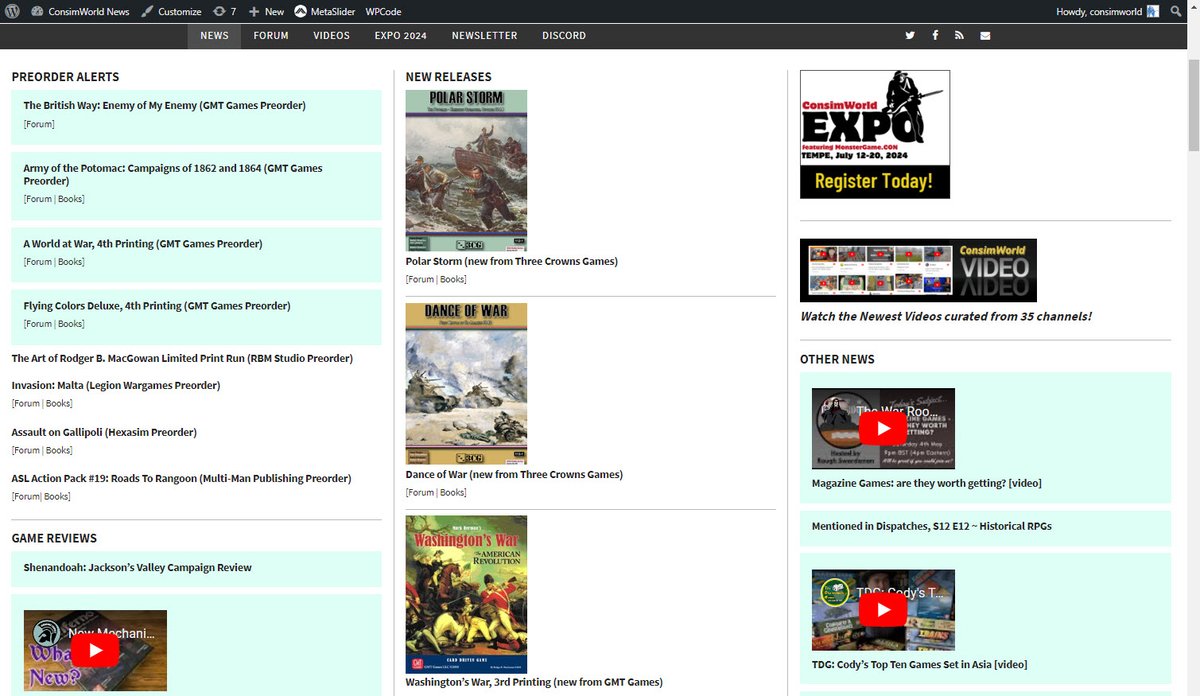Click Forum link under ASL Action Pack #19
Screen dimensions: 1200x696
[x=27, y=497]
